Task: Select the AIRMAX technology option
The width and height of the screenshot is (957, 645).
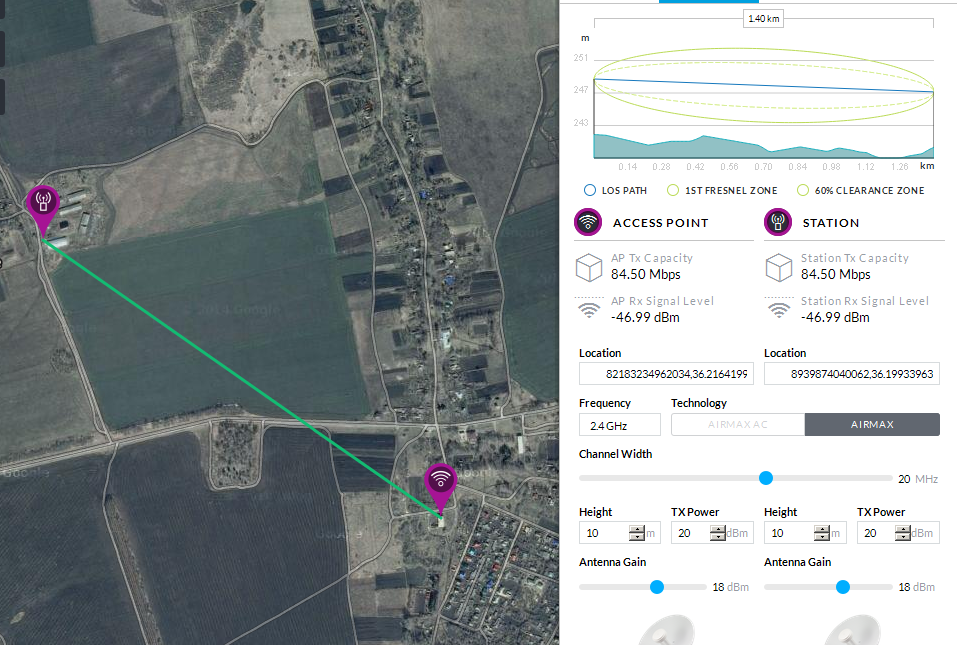Action: click(872, 425)
